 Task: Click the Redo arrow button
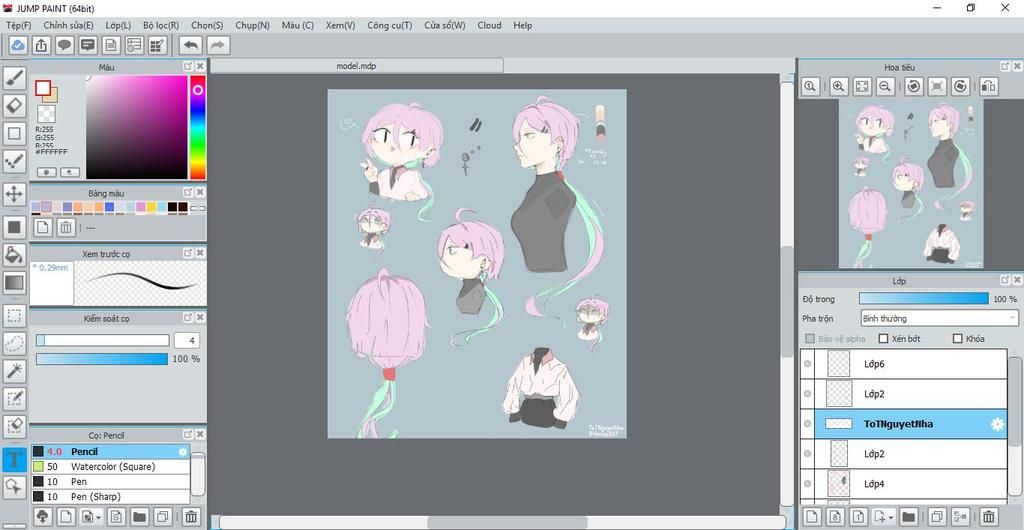click(x=219, y=45)
